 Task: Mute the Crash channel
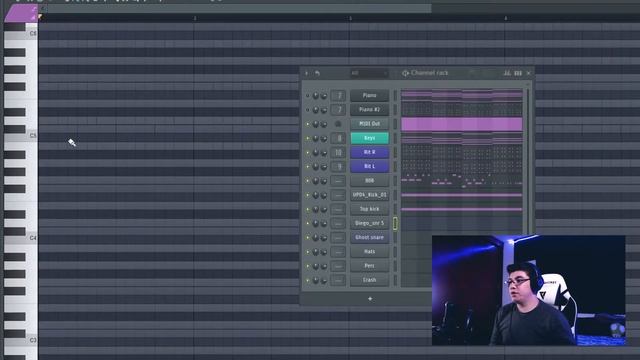pyautogui.click(x=308, y=280)
